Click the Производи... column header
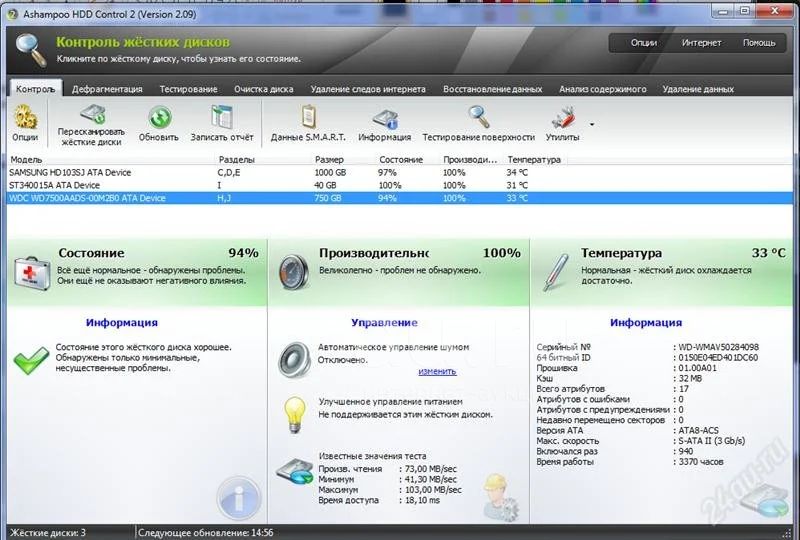 click(470, 160)
